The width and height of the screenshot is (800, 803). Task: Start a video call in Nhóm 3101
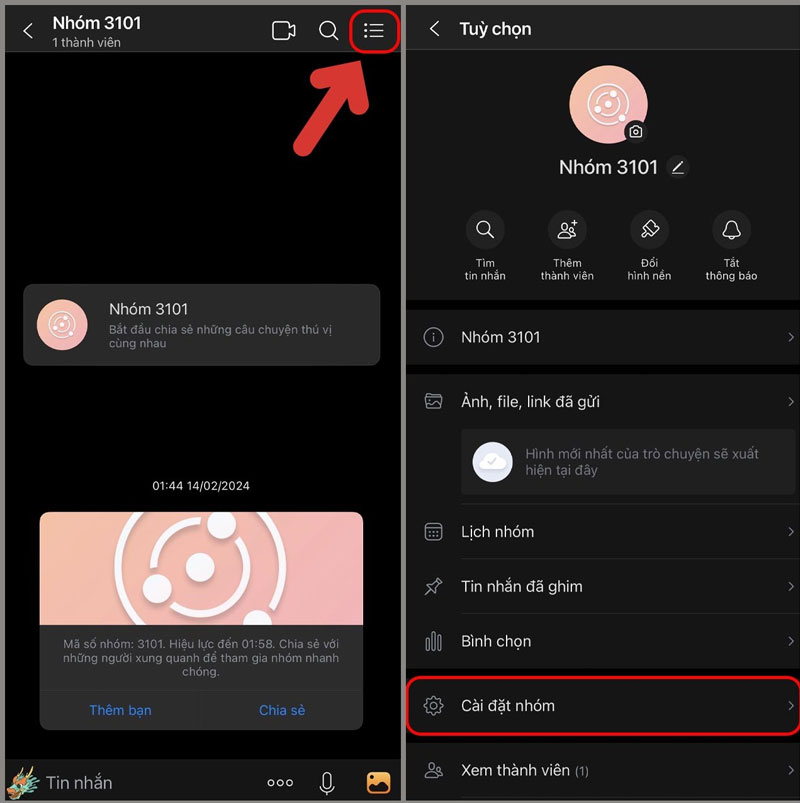point(283,31)
